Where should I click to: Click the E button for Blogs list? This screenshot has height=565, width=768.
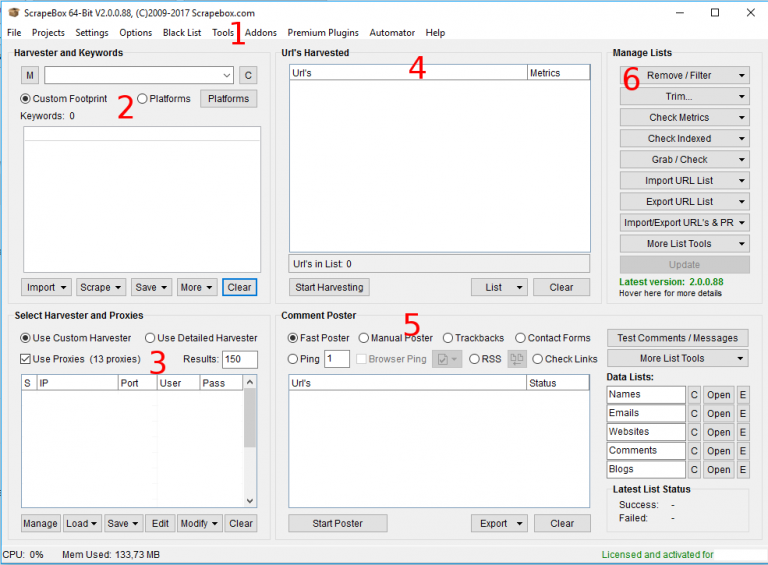pyautogui.click(x=743, y=470)
